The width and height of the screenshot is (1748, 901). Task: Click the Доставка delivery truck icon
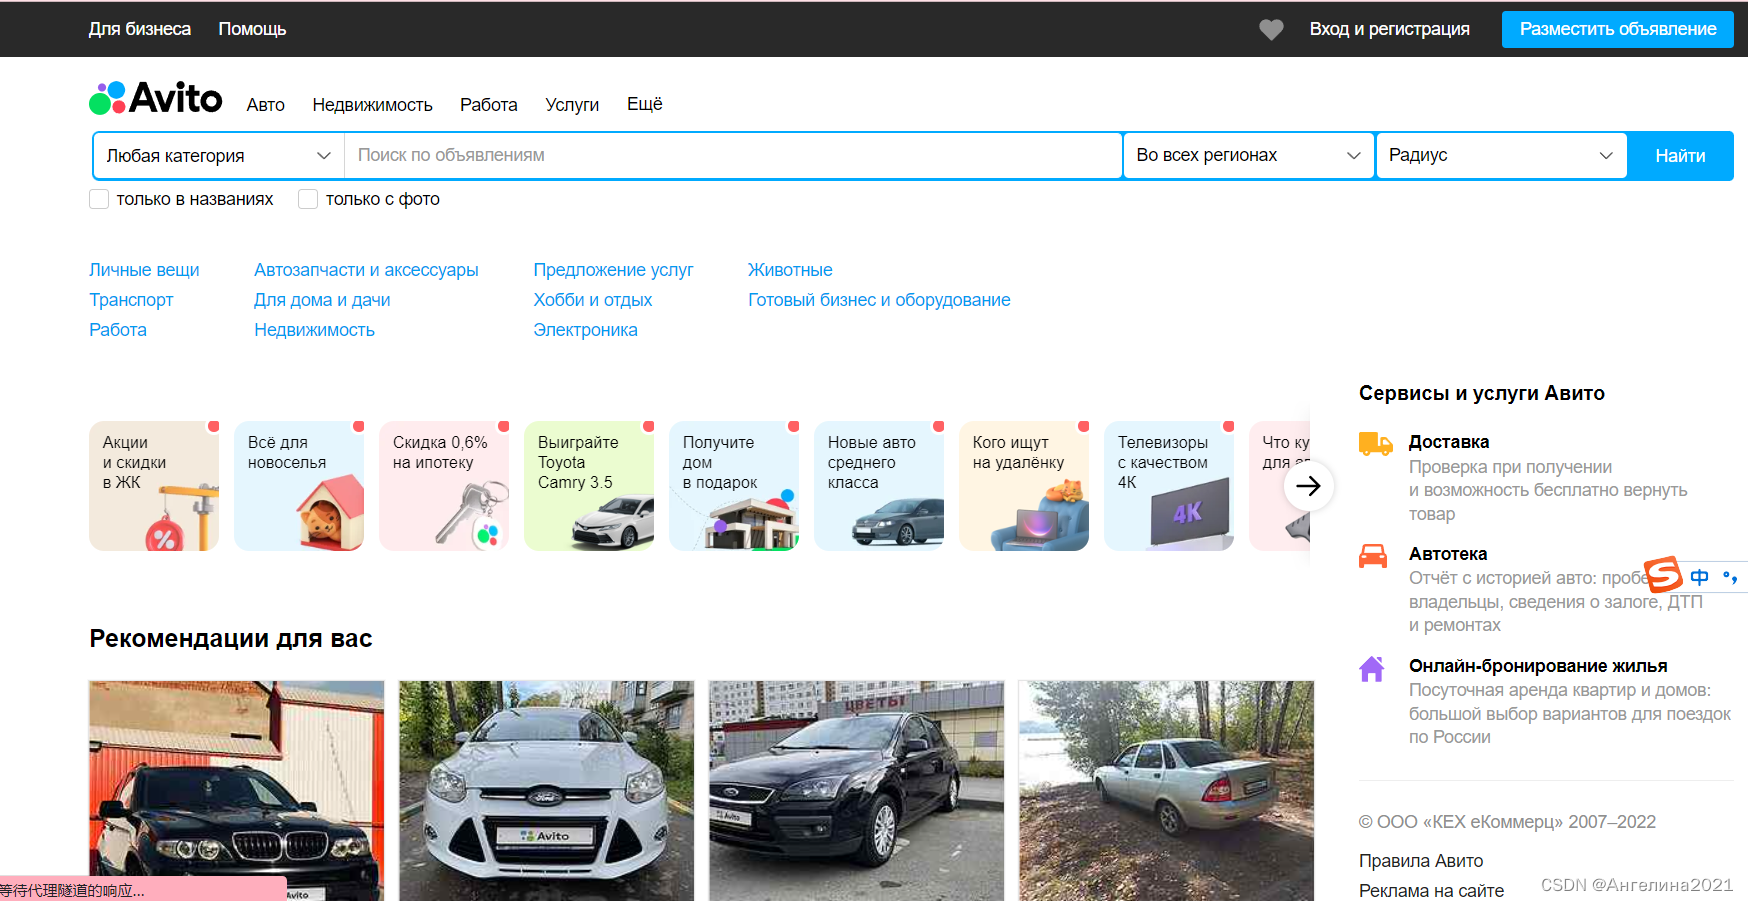[1374, 443]
